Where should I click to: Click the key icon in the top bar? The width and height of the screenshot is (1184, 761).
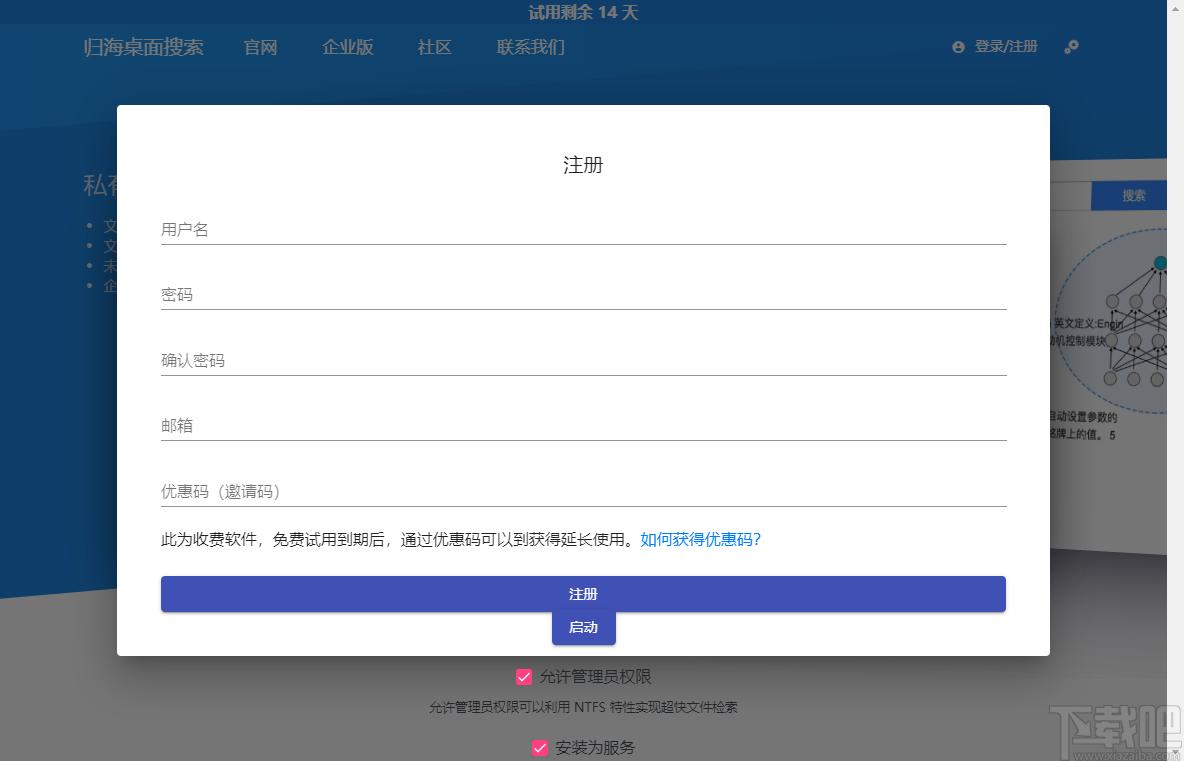click(1071, 47)
